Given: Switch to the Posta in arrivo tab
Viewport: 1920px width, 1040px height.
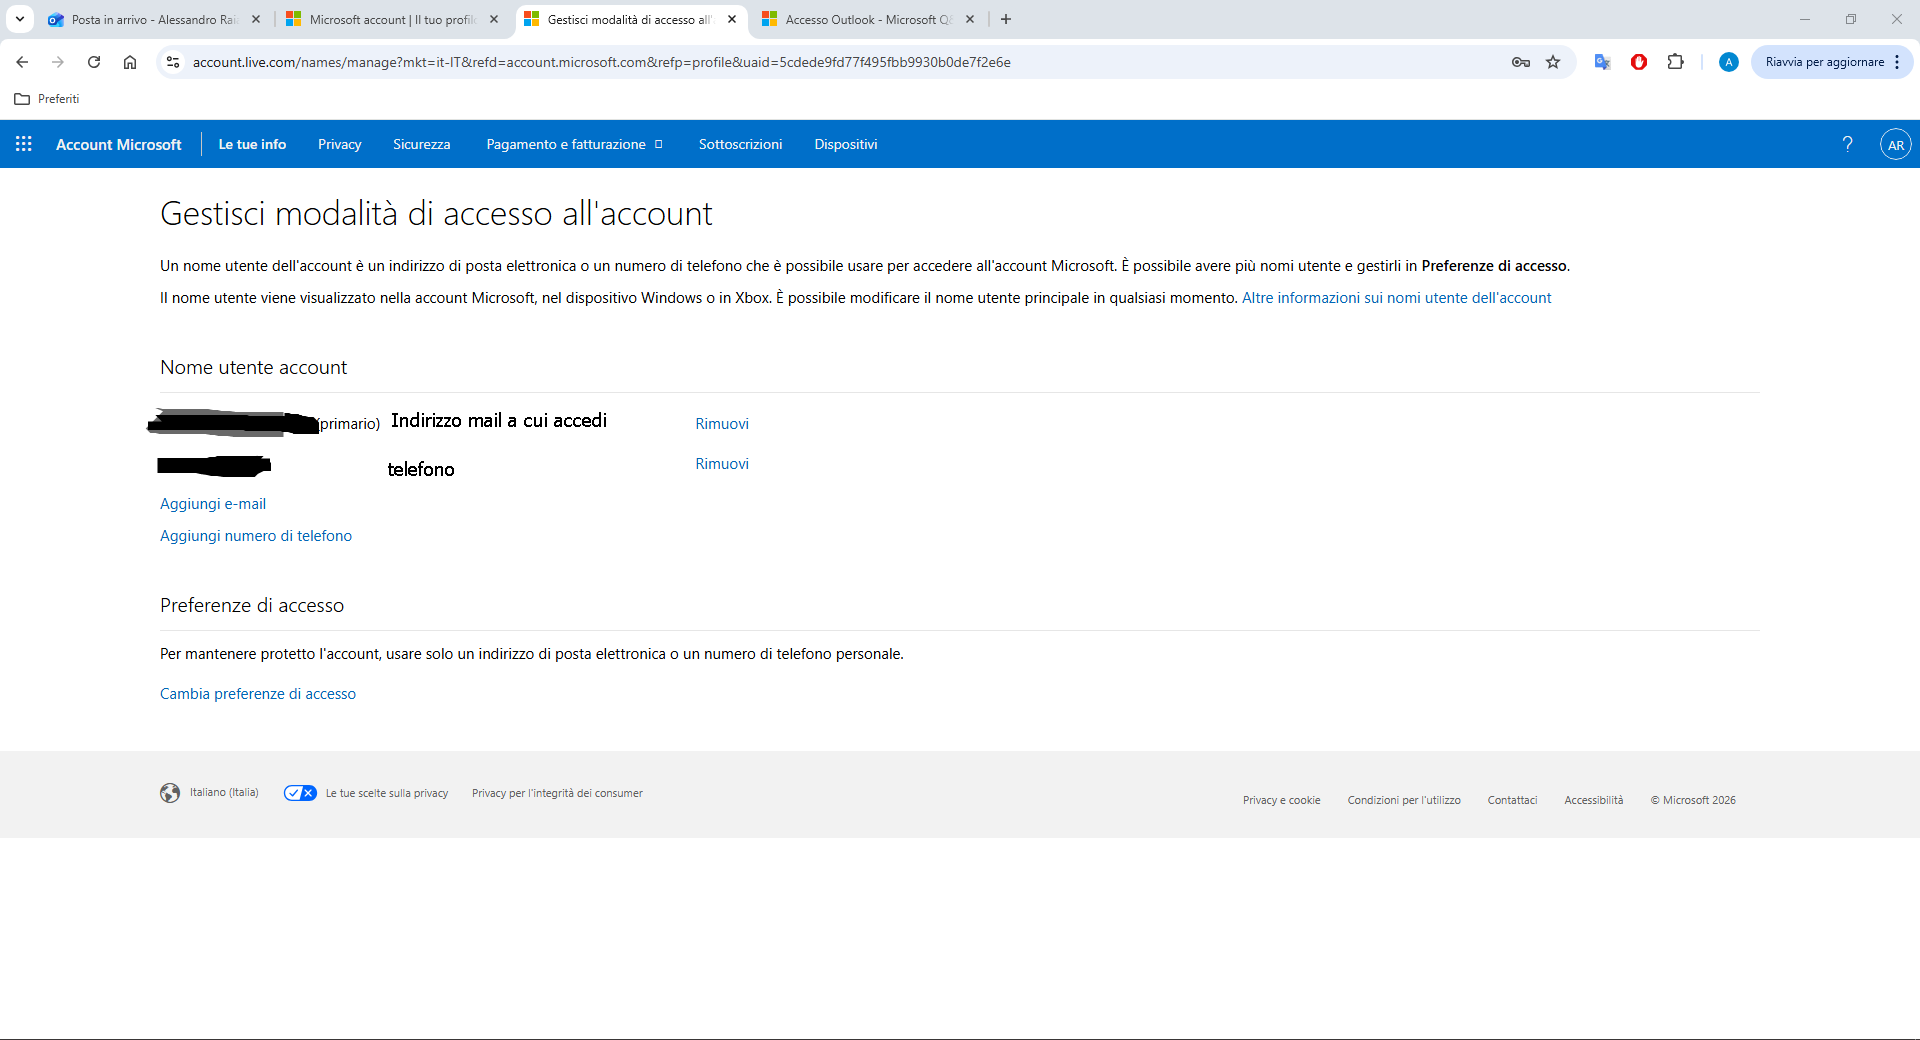Looking at the screenshot, I should pos(154,19).
